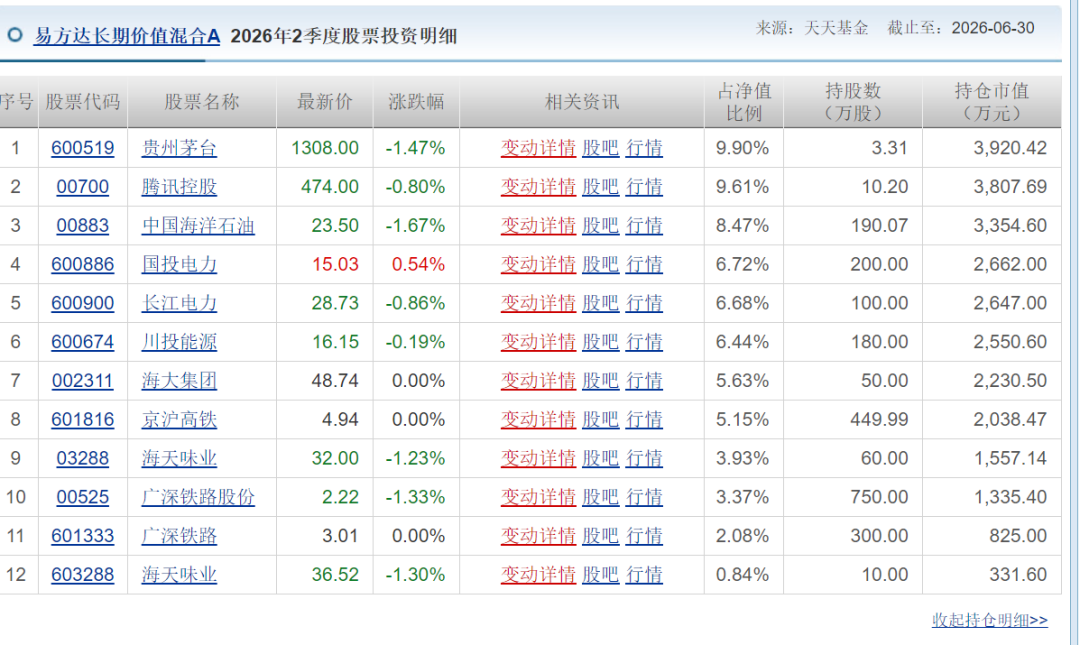This screenshot has width=1080, height=645.
Task: Open stock code 600519 link
Action: pos(83,148)
